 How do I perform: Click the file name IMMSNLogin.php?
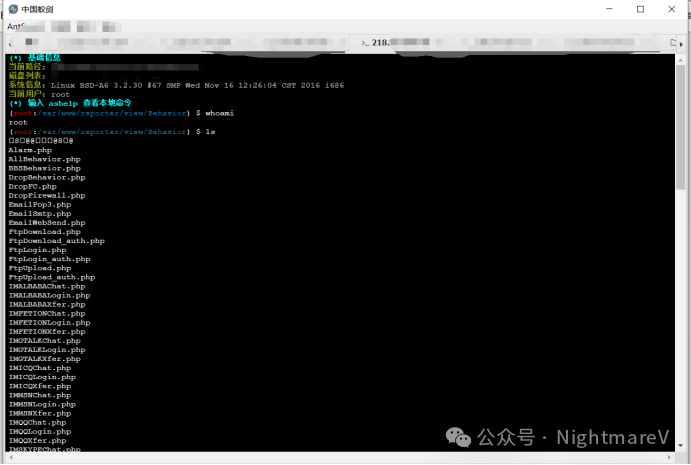pos(42,404)
